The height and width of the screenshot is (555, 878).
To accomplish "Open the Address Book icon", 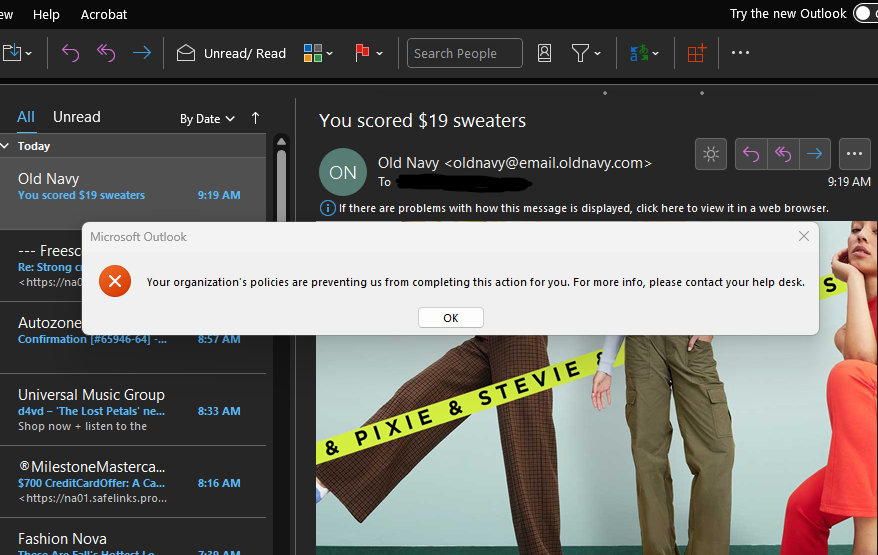I will tap(544, 53).
